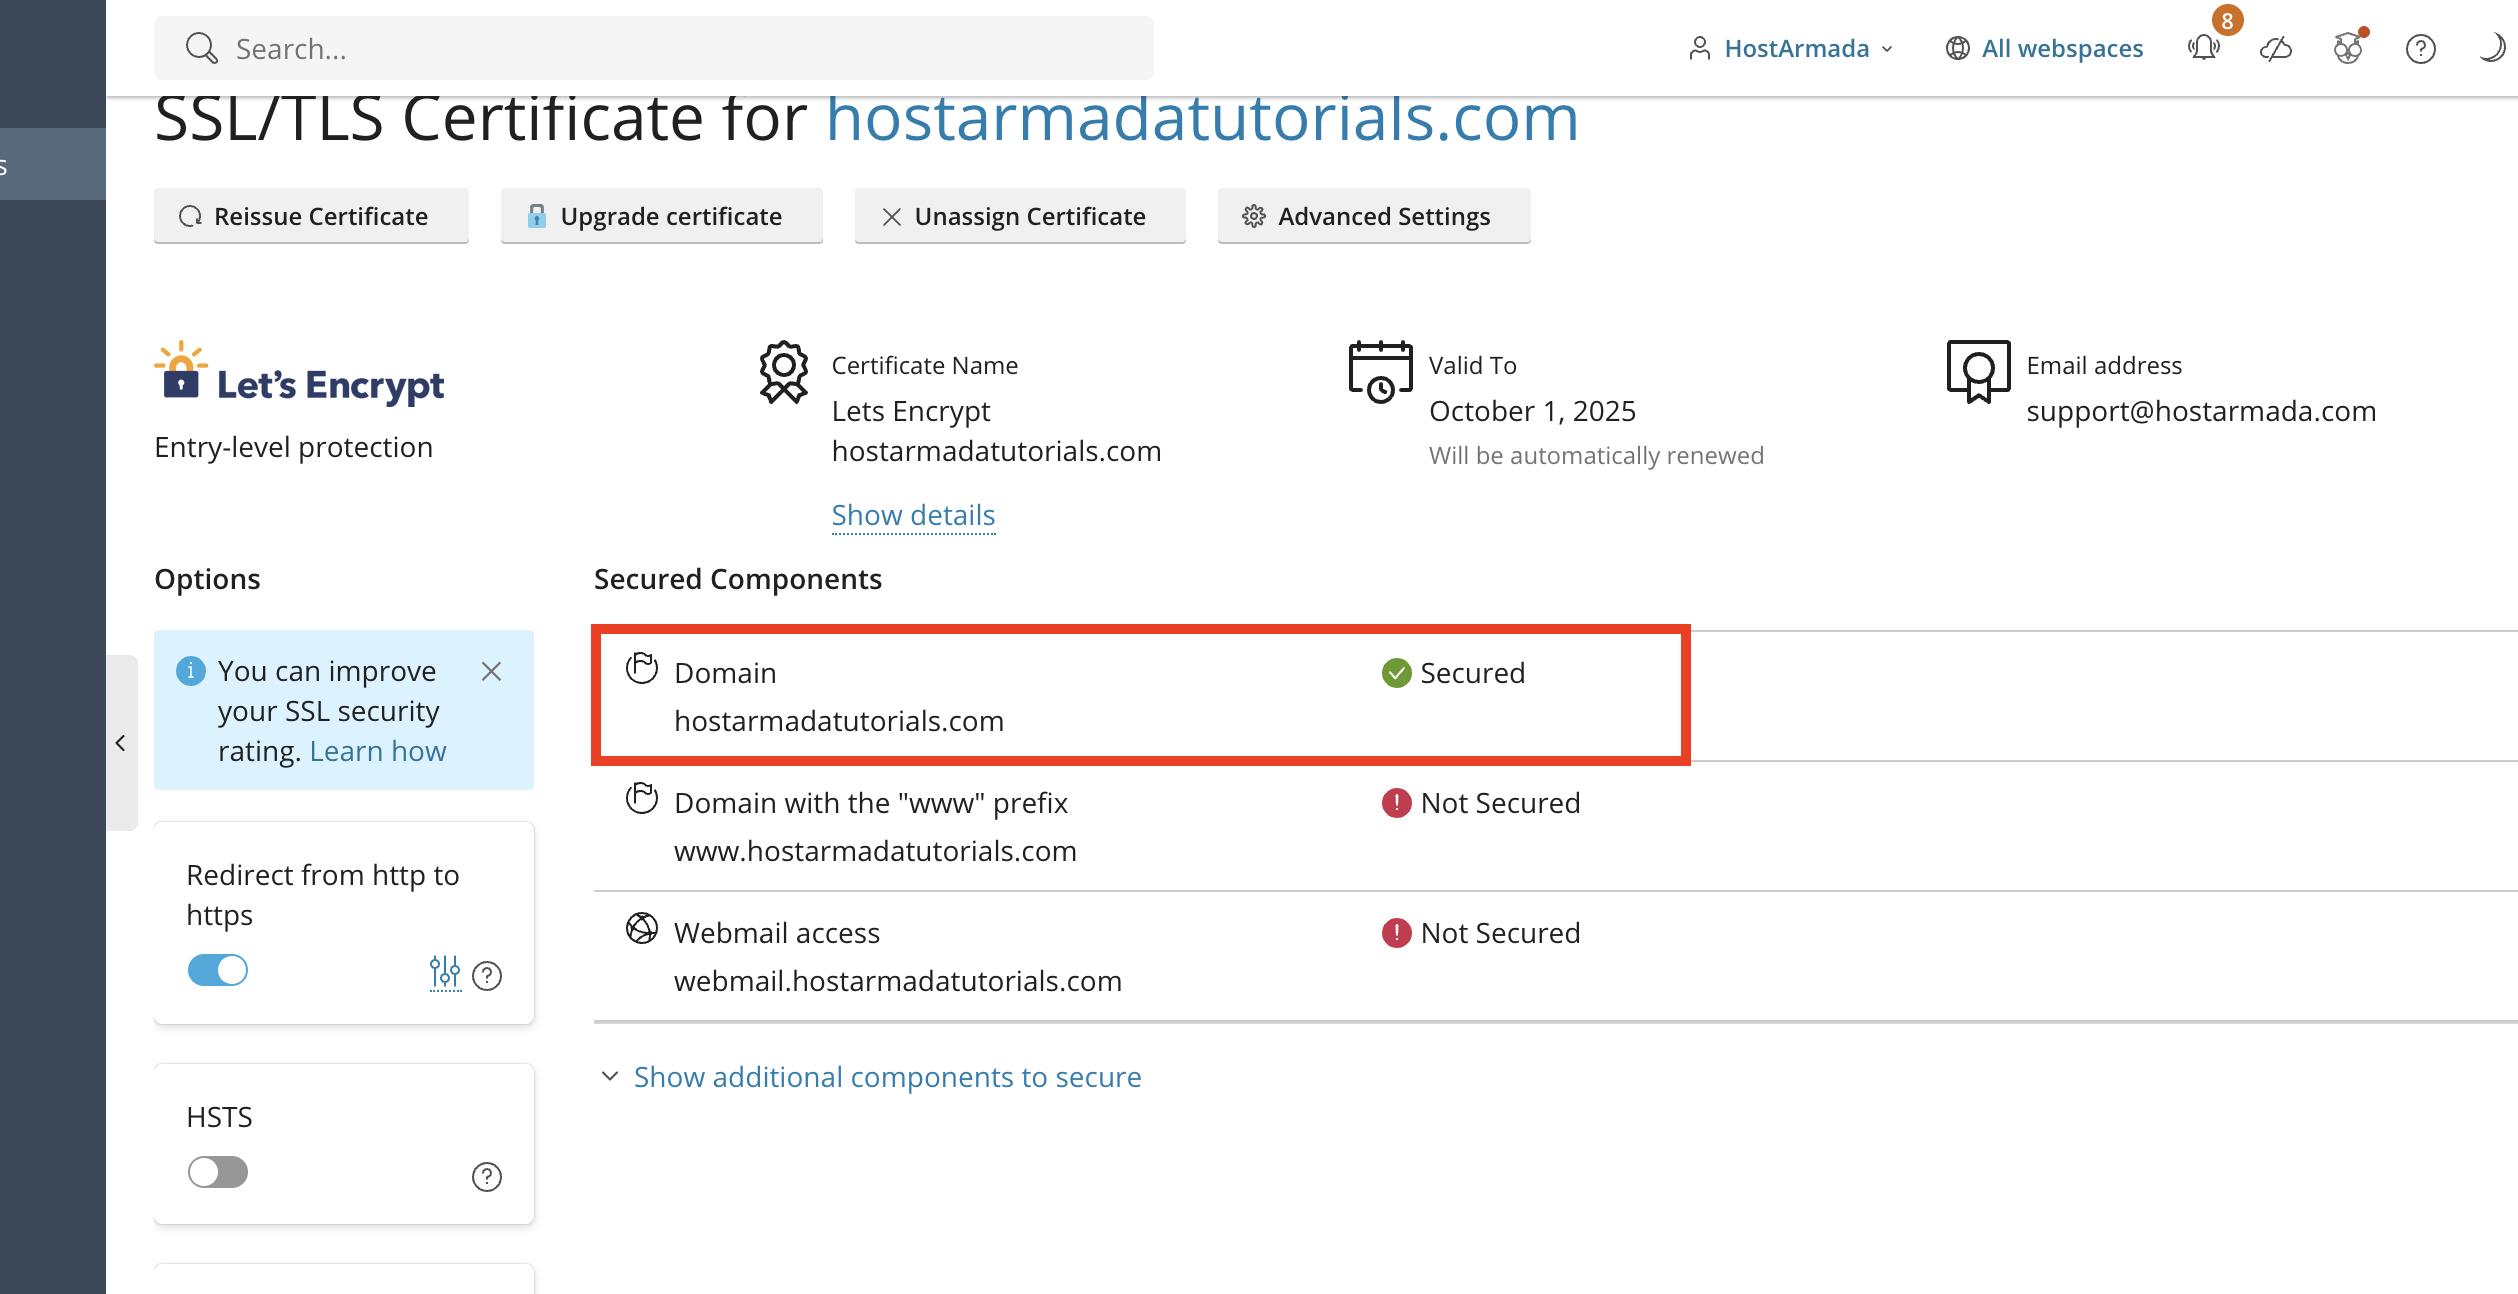This screenshot has height=1294, width=2518.
Task: Click the hostarmadatutorials.com heading link
Action: coord(1201,118)
